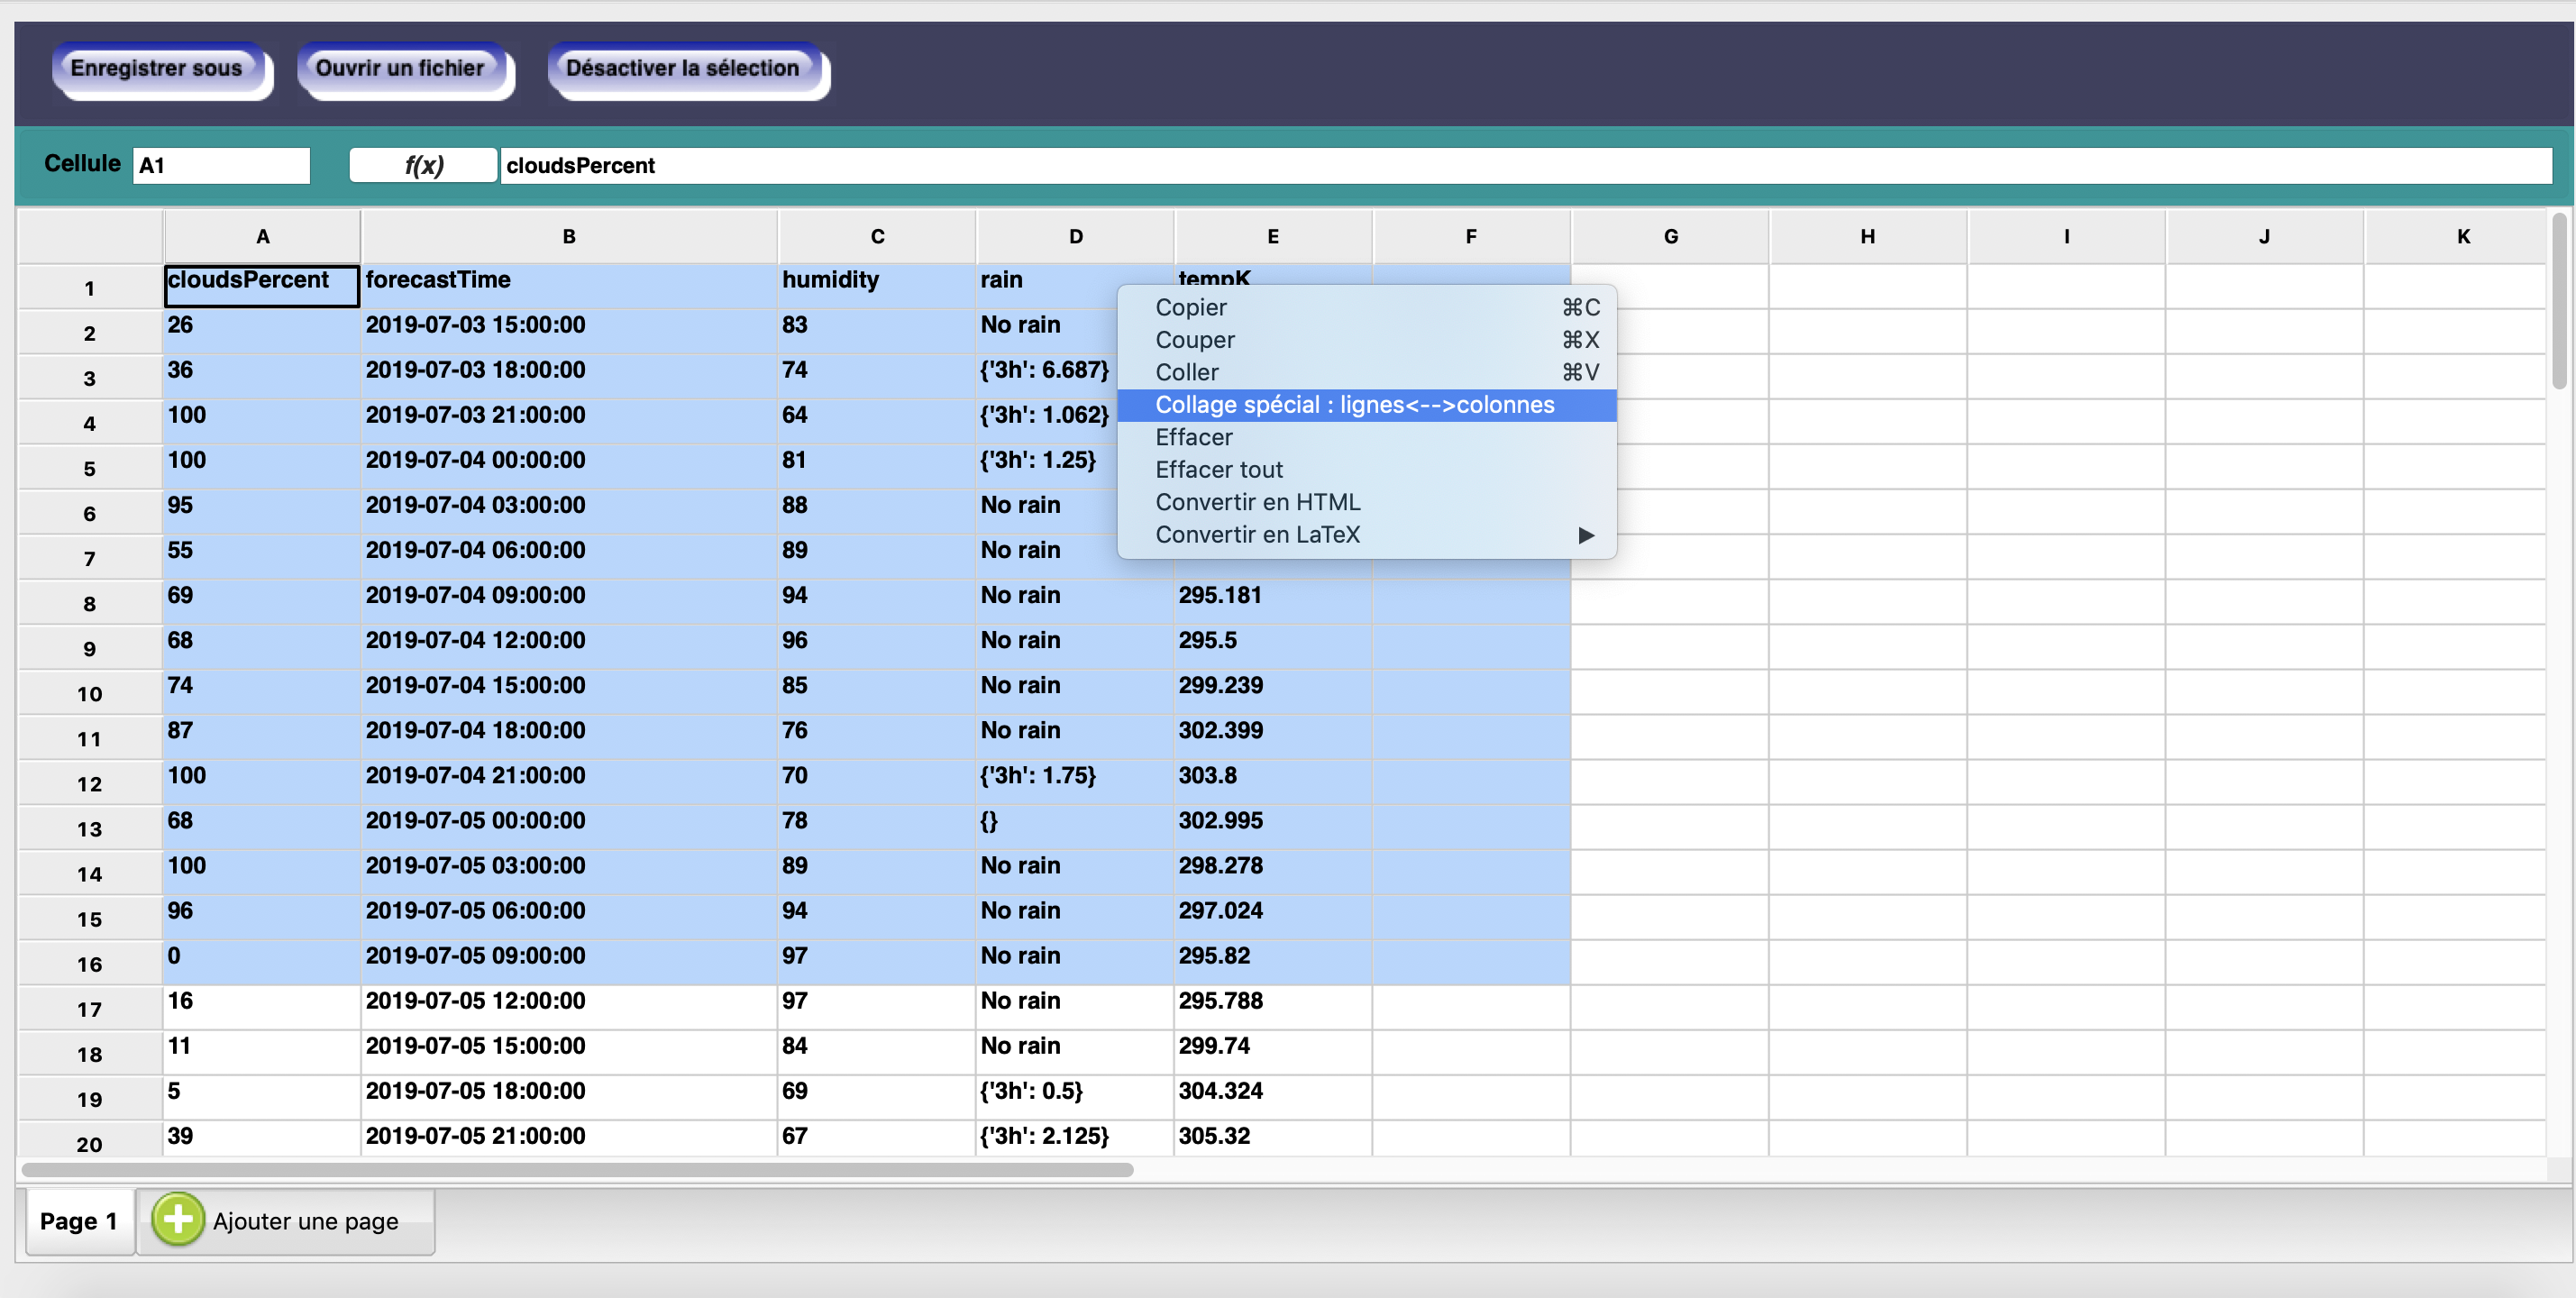2576x1298 pixels.
Task: Click Désactiver la sélection button
Action: coord(687,70)
